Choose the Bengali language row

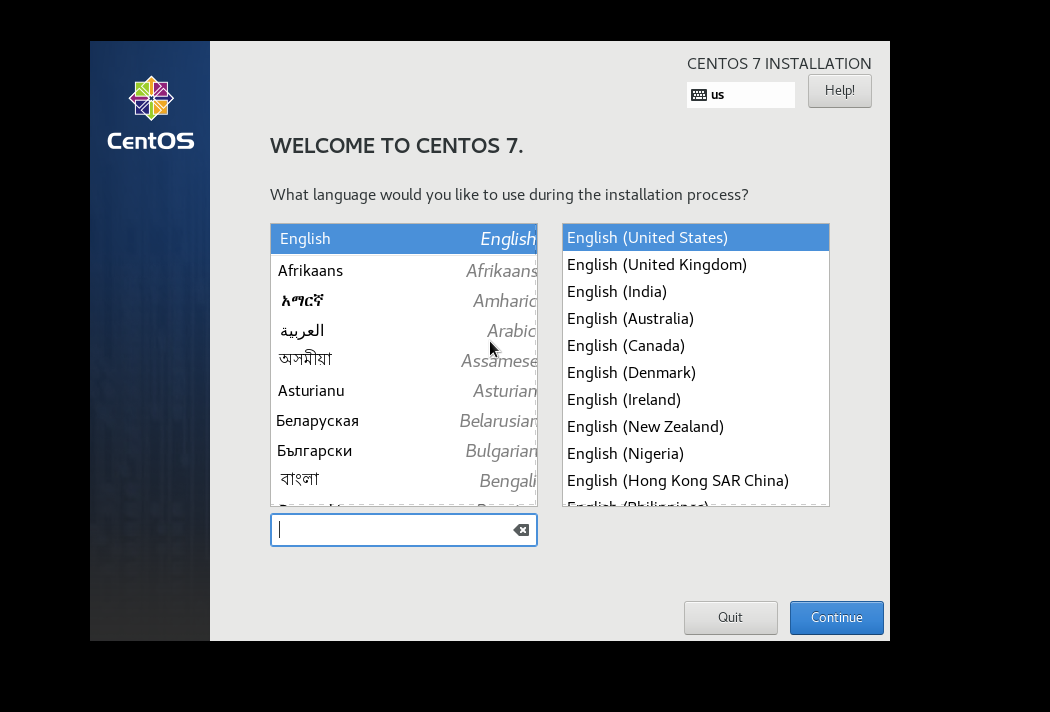[x=404, y=480]
